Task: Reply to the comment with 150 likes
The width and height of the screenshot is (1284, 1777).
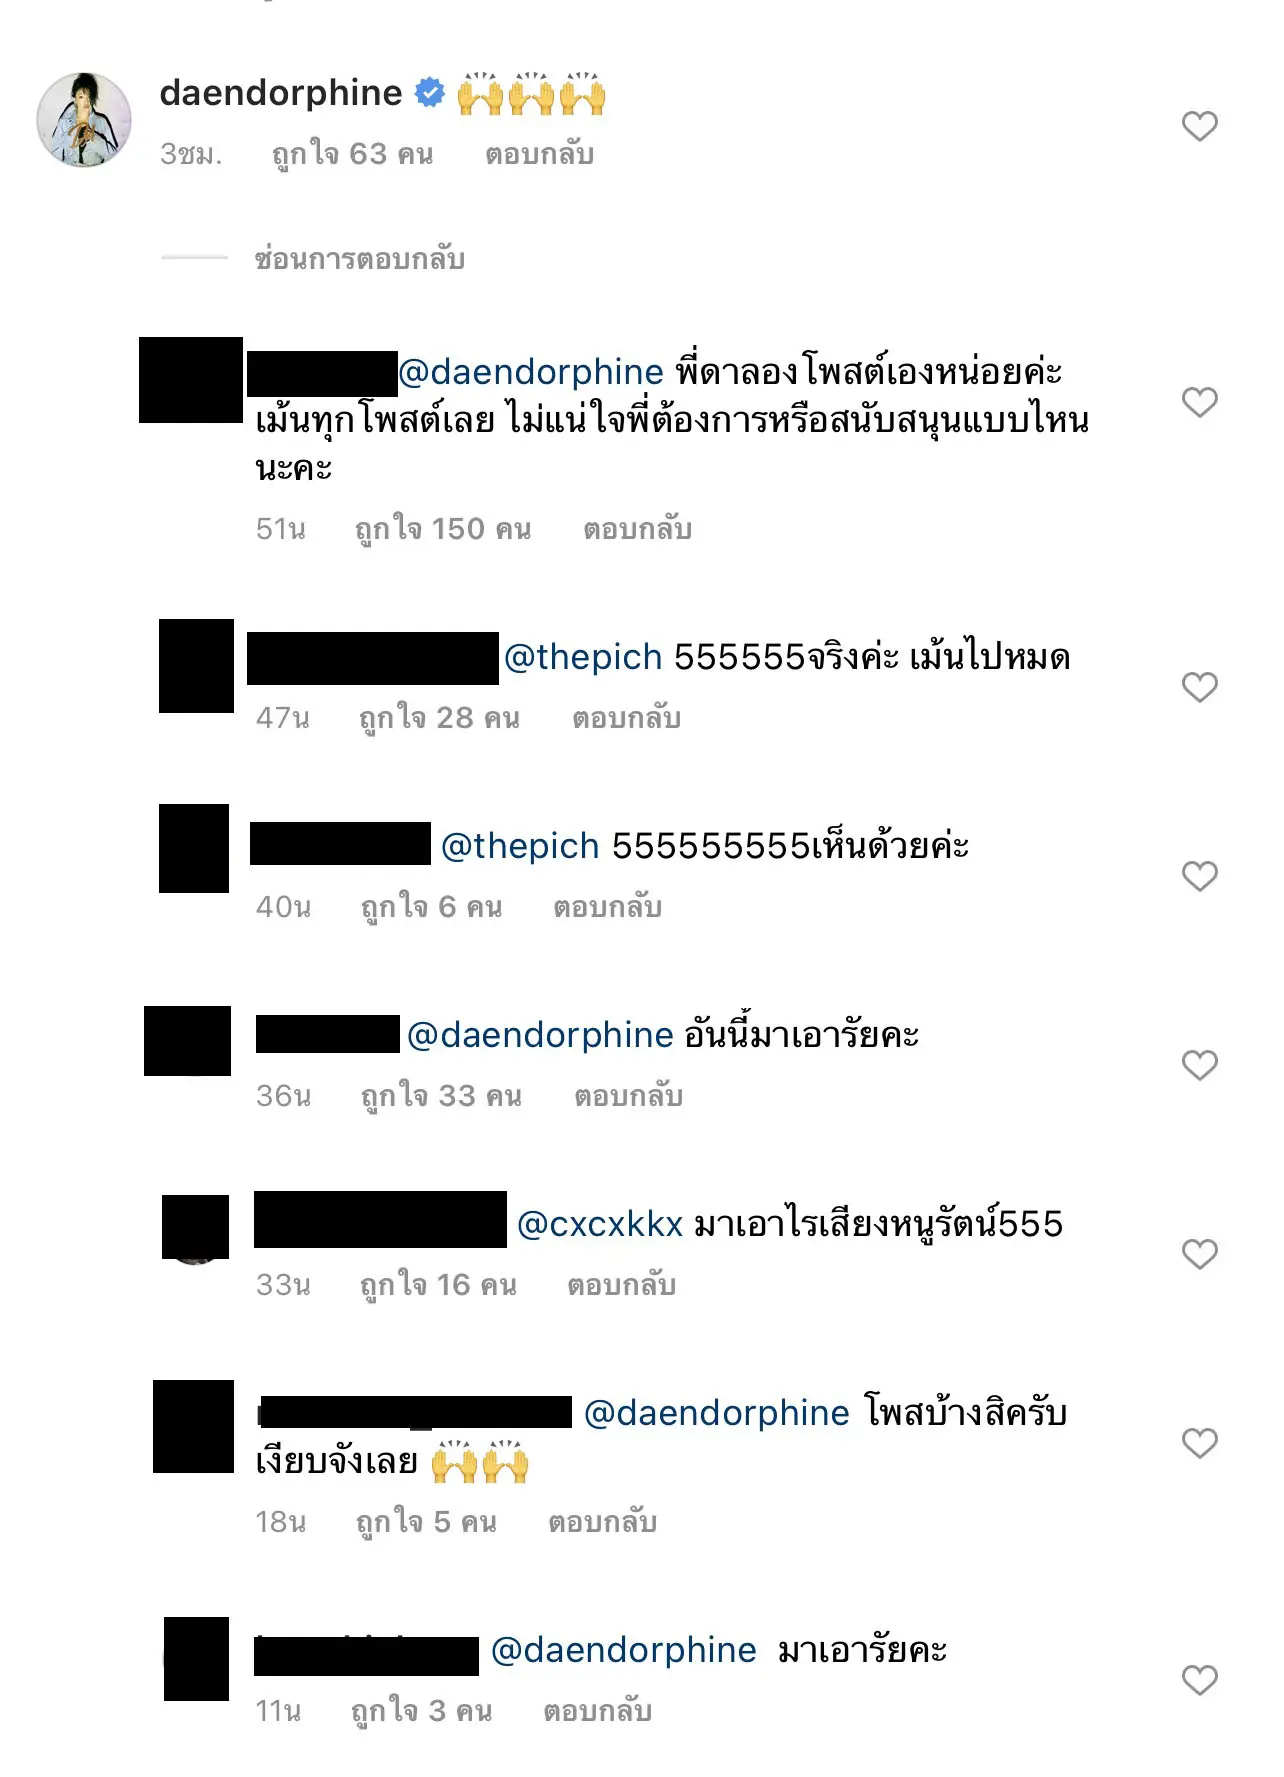Action: [x=637, y=529]
